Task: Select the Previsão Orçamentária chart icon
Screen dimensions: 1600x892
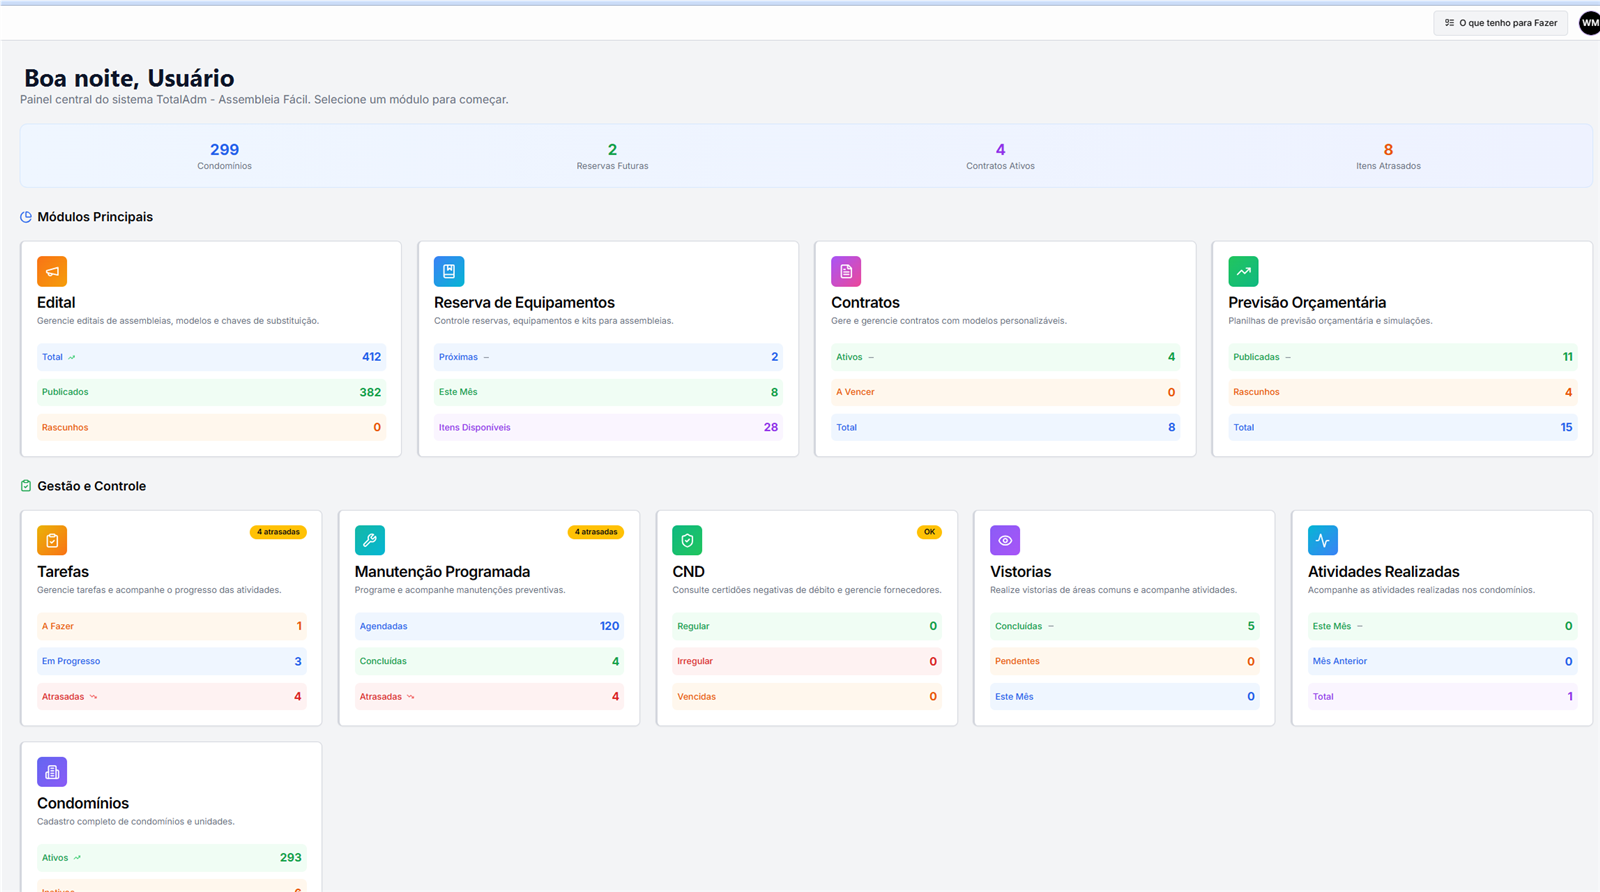Action: tap(1243, 271)
